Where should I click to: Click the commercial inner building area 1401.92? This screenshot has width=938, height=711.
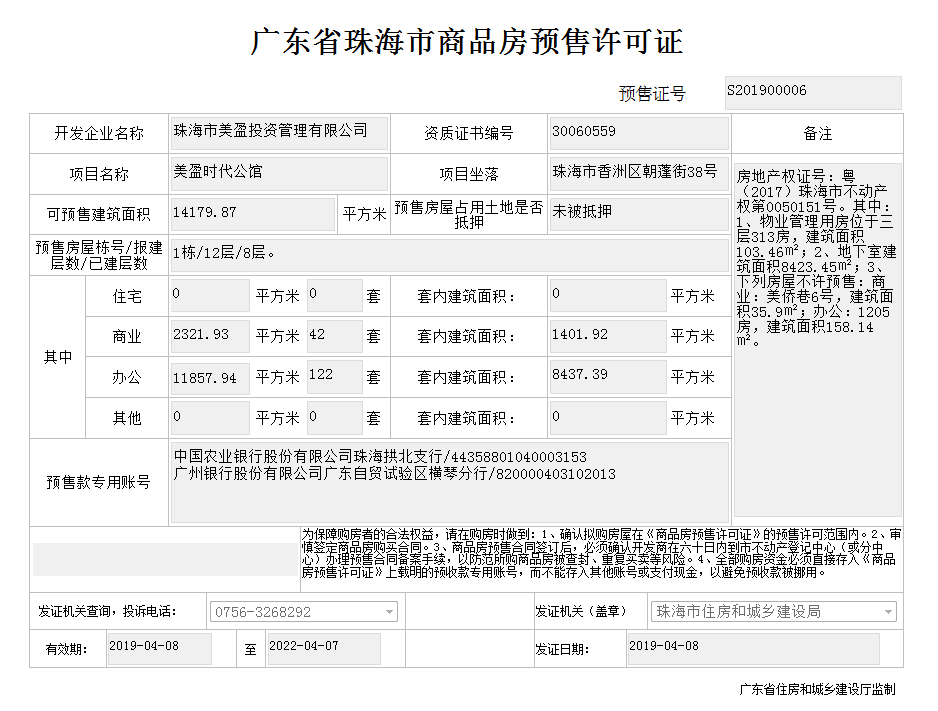pyautogui.click(x=607, y=337)
